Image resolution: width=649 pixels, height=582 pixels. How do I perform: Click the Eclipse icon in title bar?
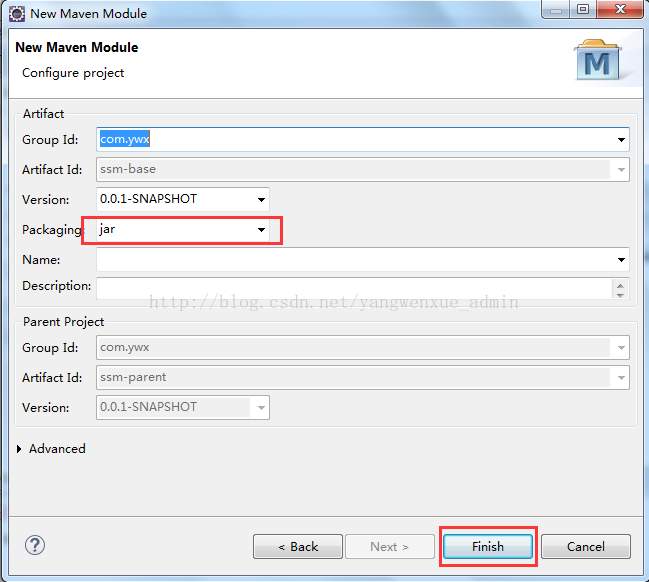[17, 14]
